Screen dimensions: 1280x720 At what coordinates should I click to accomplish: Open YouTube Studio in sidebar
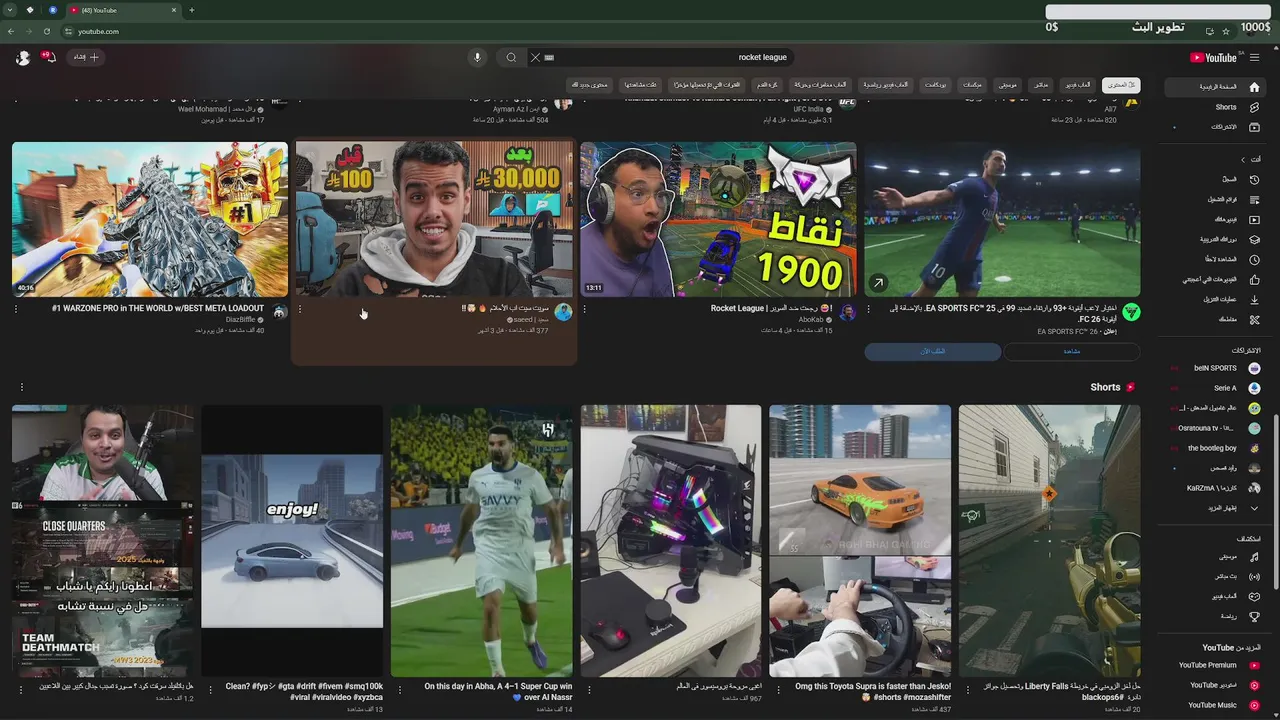1216,685
